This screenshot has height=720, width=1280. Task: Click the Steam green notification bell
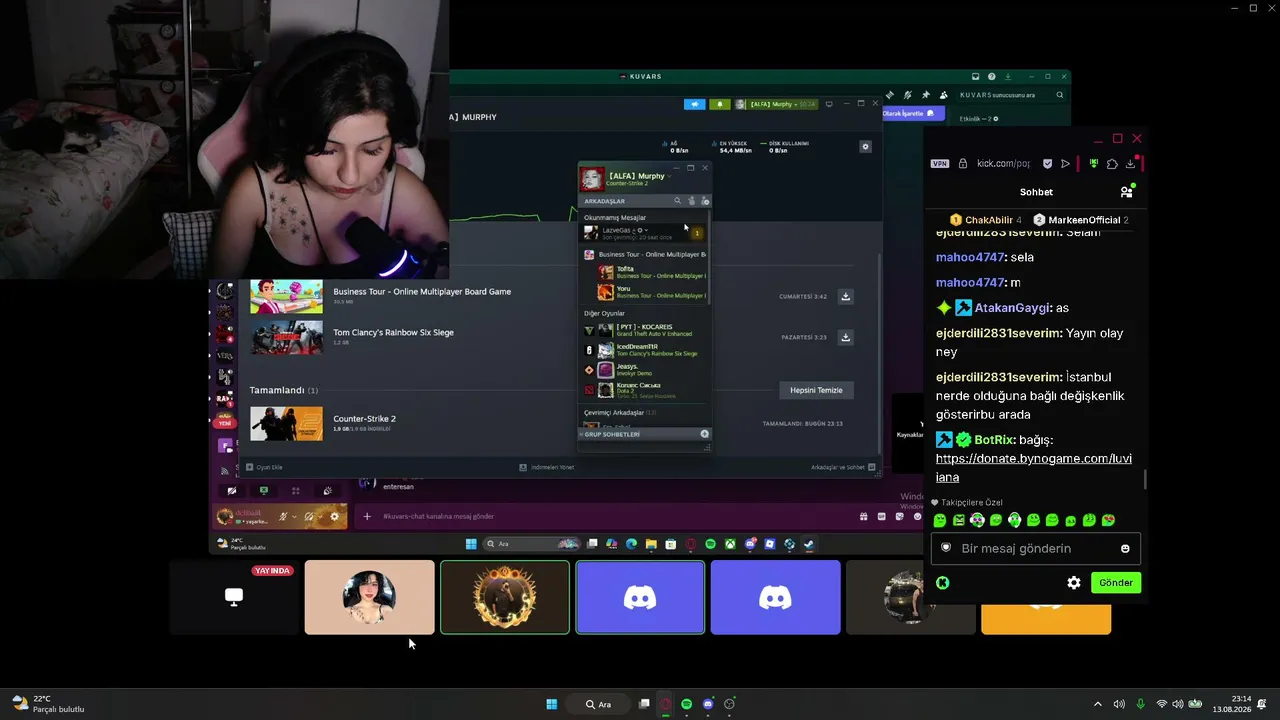click(719, 104)
